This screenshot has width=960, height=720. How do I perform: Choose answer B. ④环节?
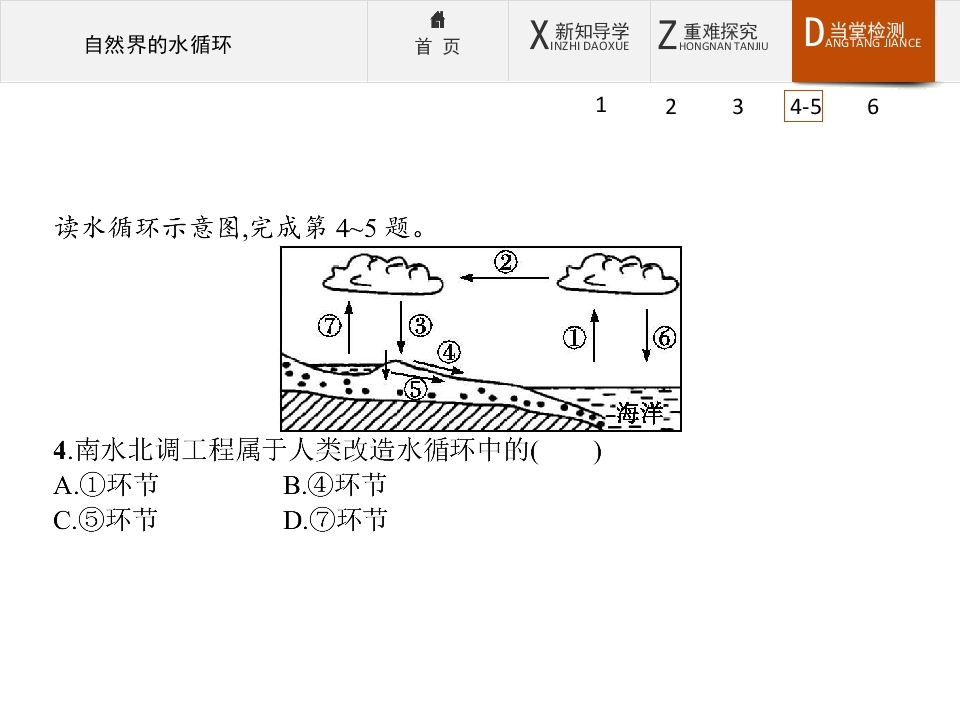335,486
